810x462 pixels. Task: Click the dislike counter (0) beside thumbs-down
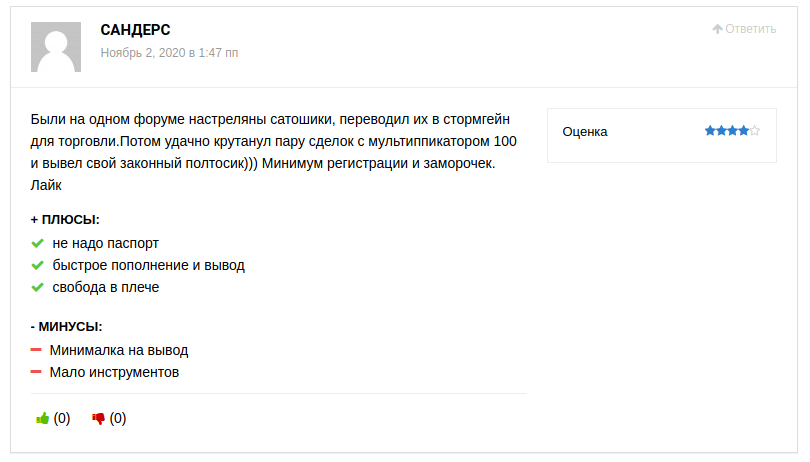point(118,419)
